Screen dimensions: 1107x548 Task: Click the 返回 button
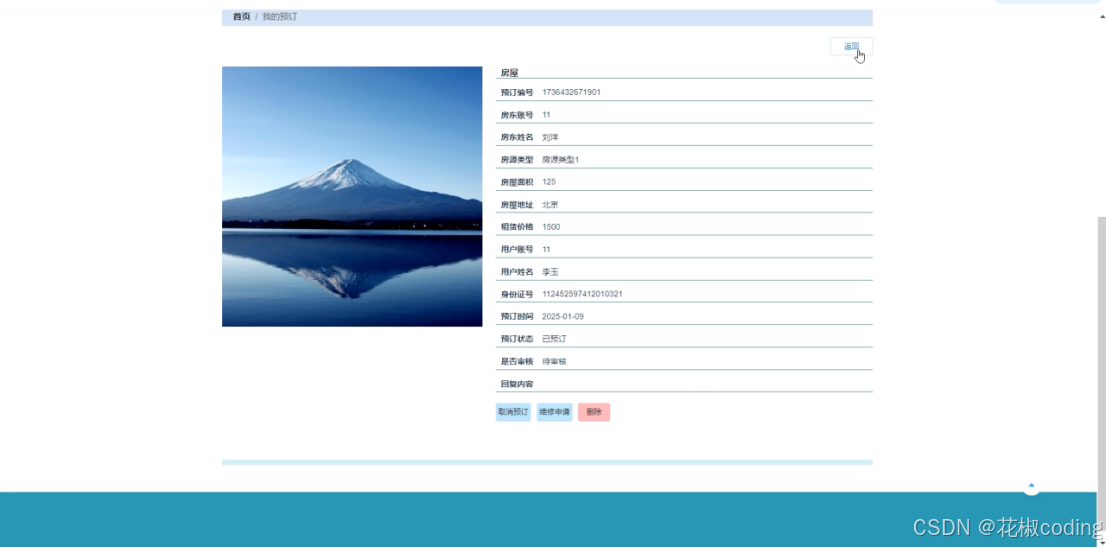(x=851, y=47)
